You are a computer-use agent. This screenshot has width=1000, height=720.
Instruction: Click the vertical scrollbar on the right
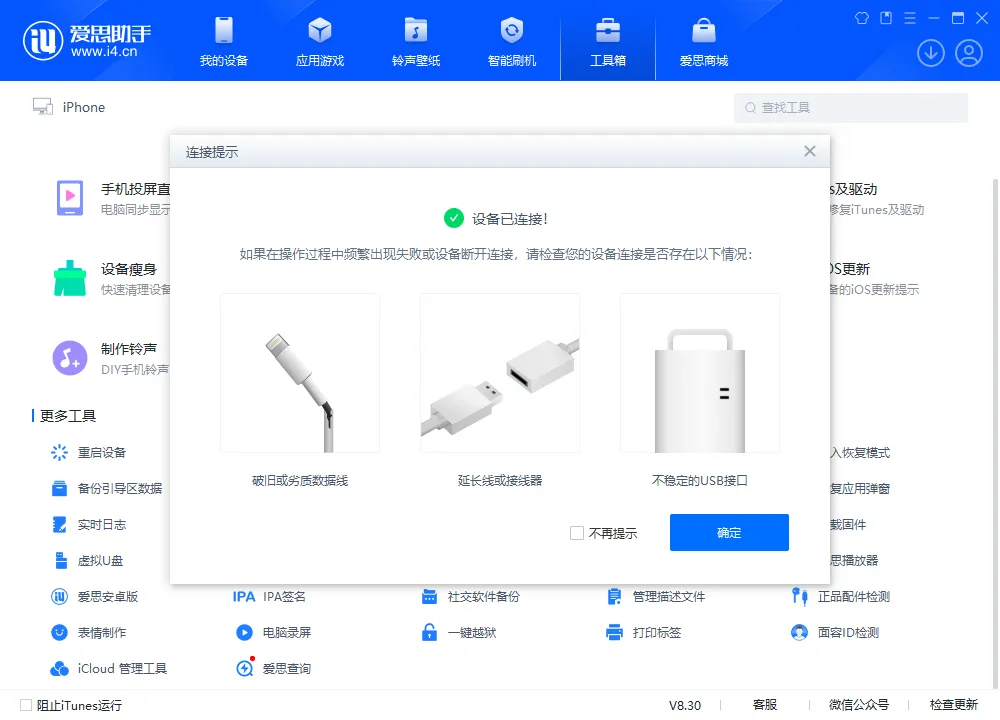click(x=995, y=434)
